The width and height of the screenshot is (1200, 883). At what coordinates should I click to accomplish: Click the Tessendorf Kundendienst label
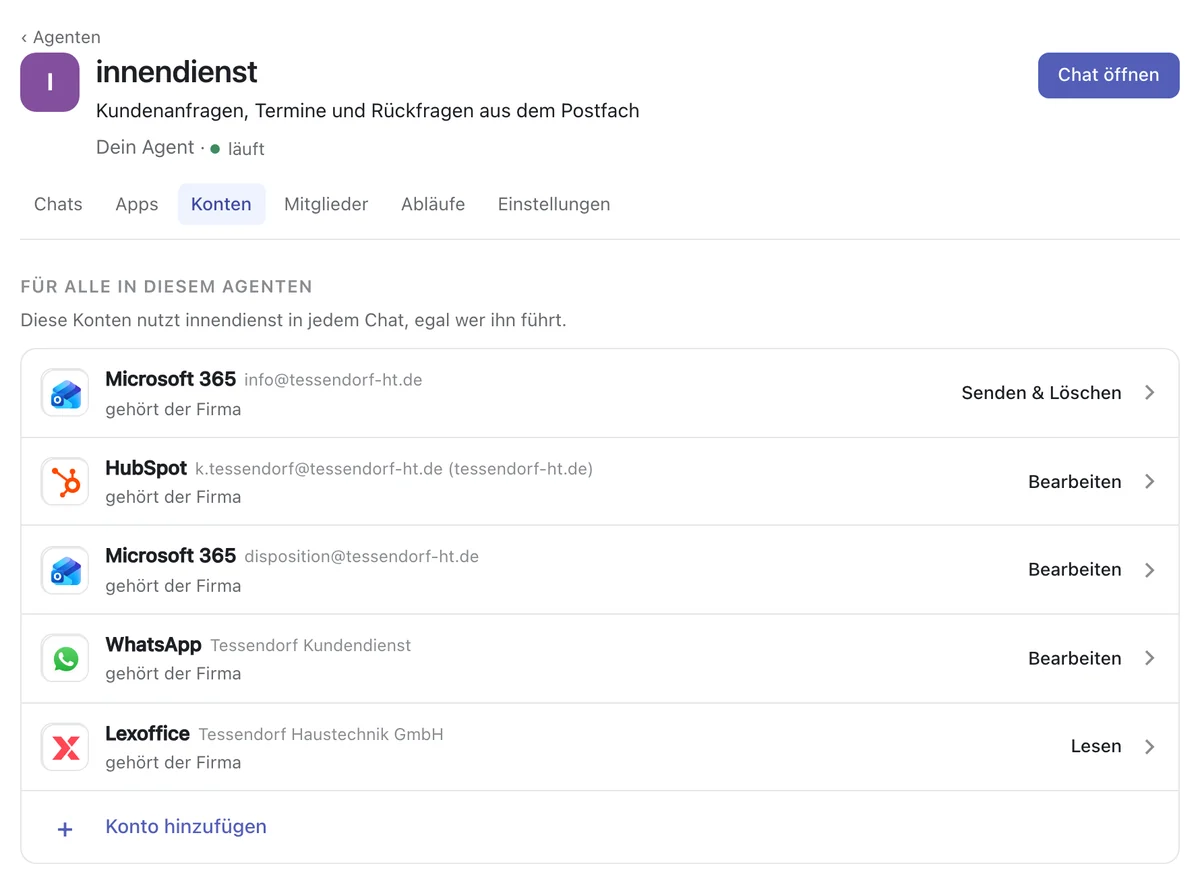tap(311, 646)
